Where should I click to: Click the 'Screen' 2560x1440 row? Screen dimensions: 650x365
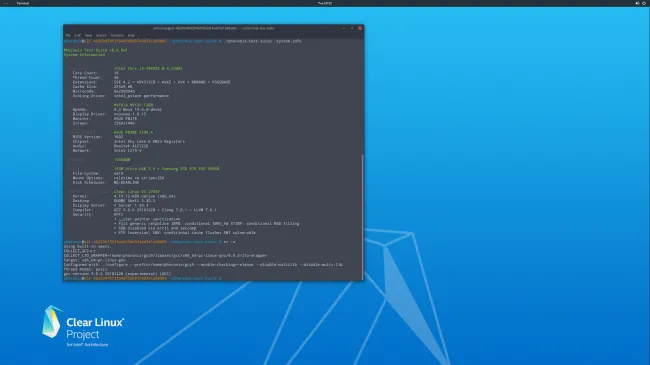pos(104,123)
